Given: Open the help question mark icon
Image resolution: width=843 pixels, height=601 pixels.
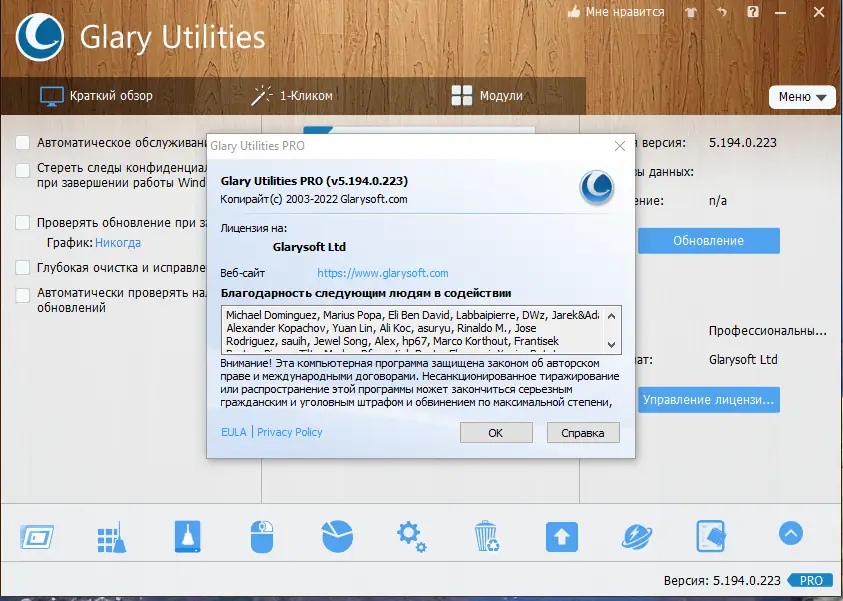Looking at the screenshot, I should point(753,12).
